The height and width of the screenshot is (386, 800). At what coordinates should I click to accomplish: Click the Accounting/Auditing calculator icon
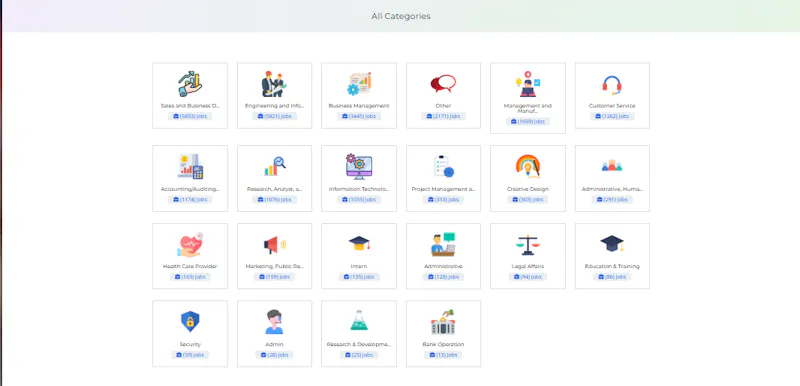click(190, 167)
